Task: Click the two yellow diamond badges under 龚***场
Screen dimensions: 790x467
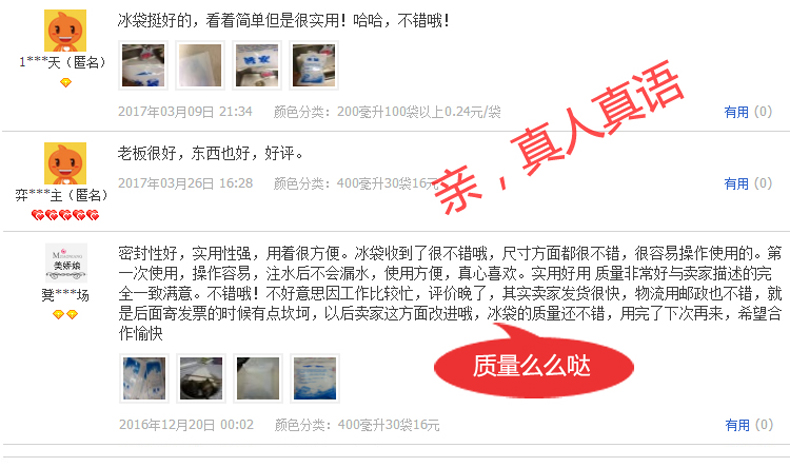Action: pyautogui.click(x=65, y=315)
